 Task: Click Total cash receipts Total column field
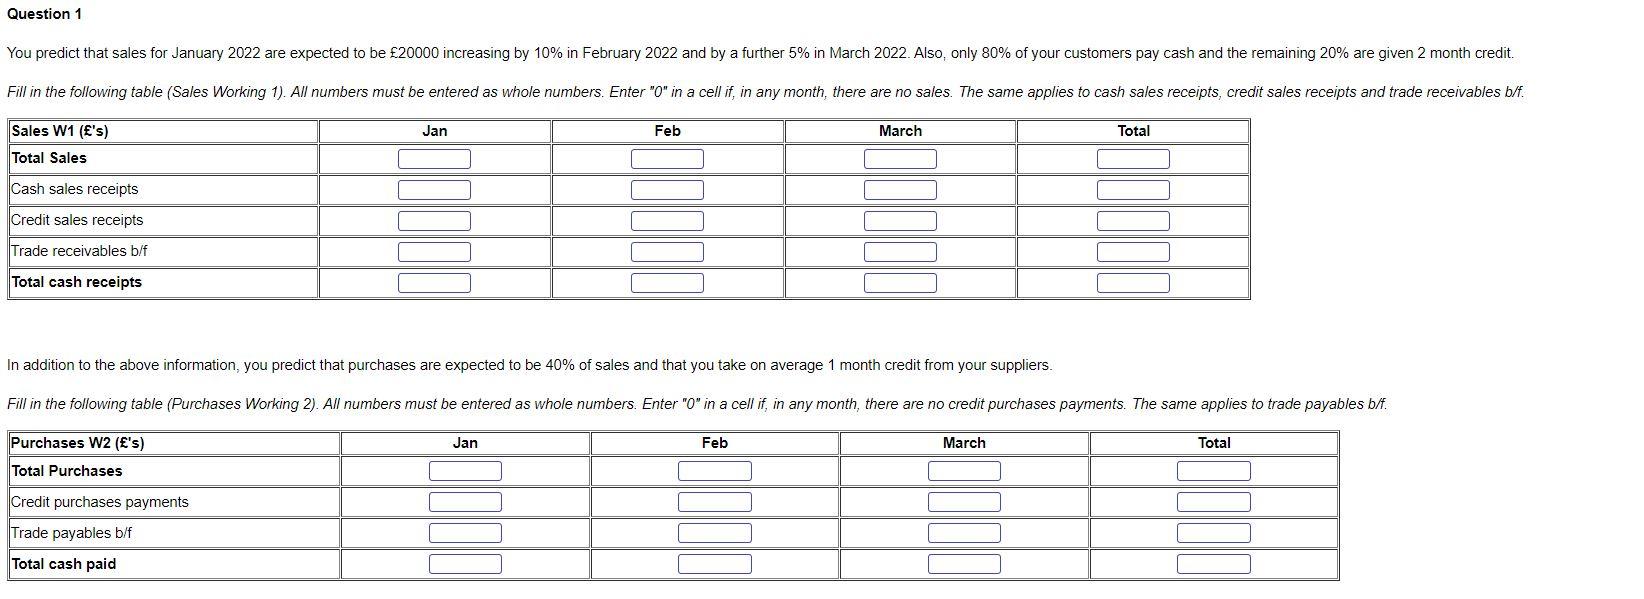tap(1133, 283)
